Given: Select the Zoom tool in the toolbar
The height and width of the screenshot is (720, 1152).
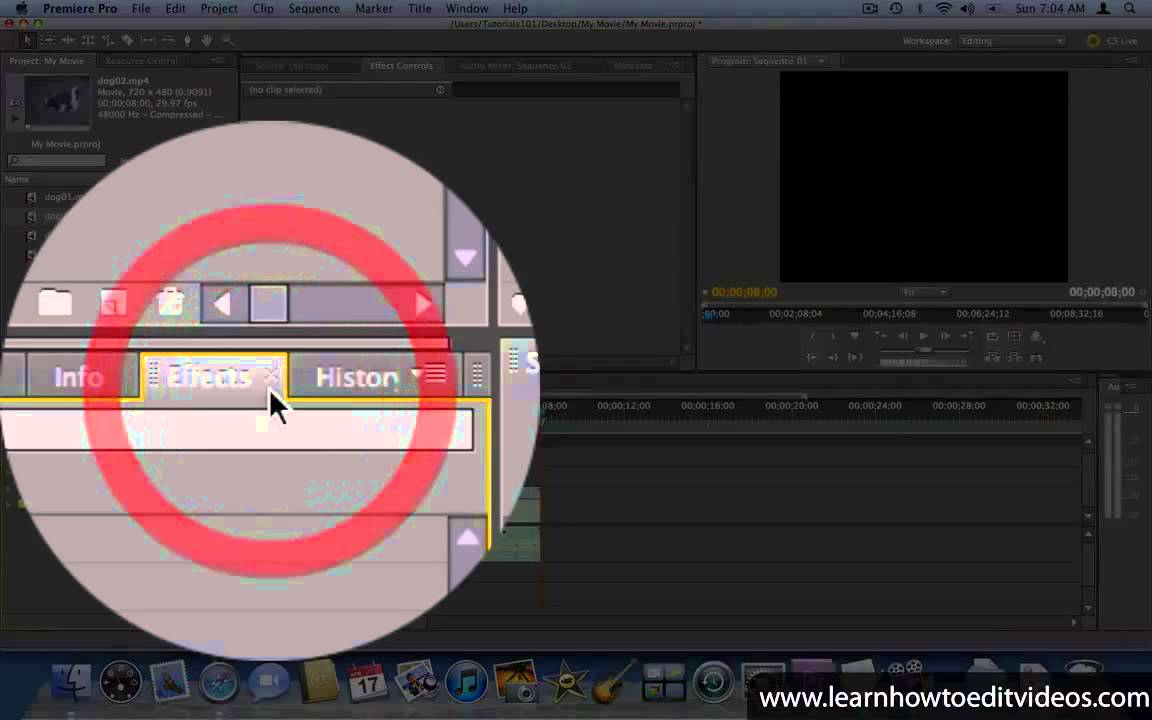Looking at the screenshot, I should pyautogui.click(x=227, y=40).
